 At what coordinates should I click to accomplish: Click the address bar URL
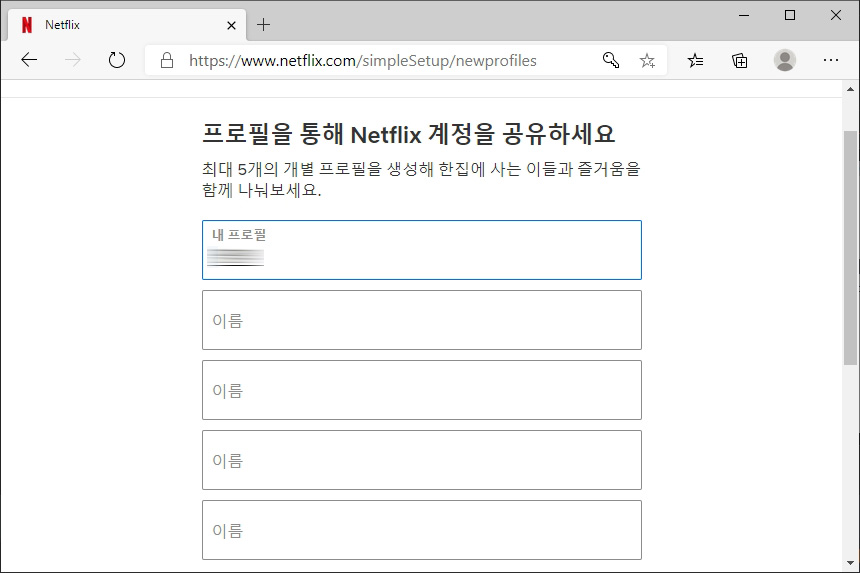[363, 60]
